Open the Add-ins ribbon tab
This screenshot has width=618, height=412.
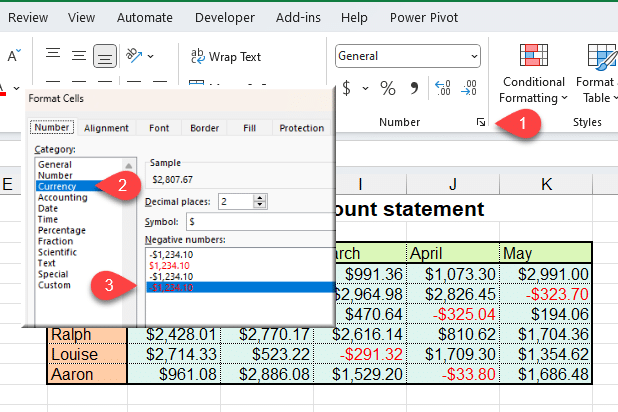coord(298,17)
